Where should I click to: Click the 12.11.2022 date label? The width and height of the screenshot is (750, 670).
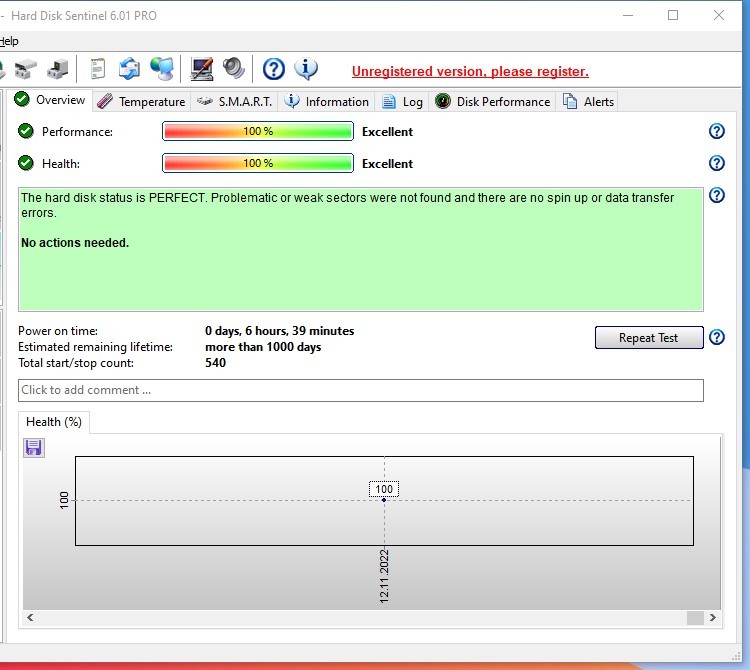pos(384,576)
